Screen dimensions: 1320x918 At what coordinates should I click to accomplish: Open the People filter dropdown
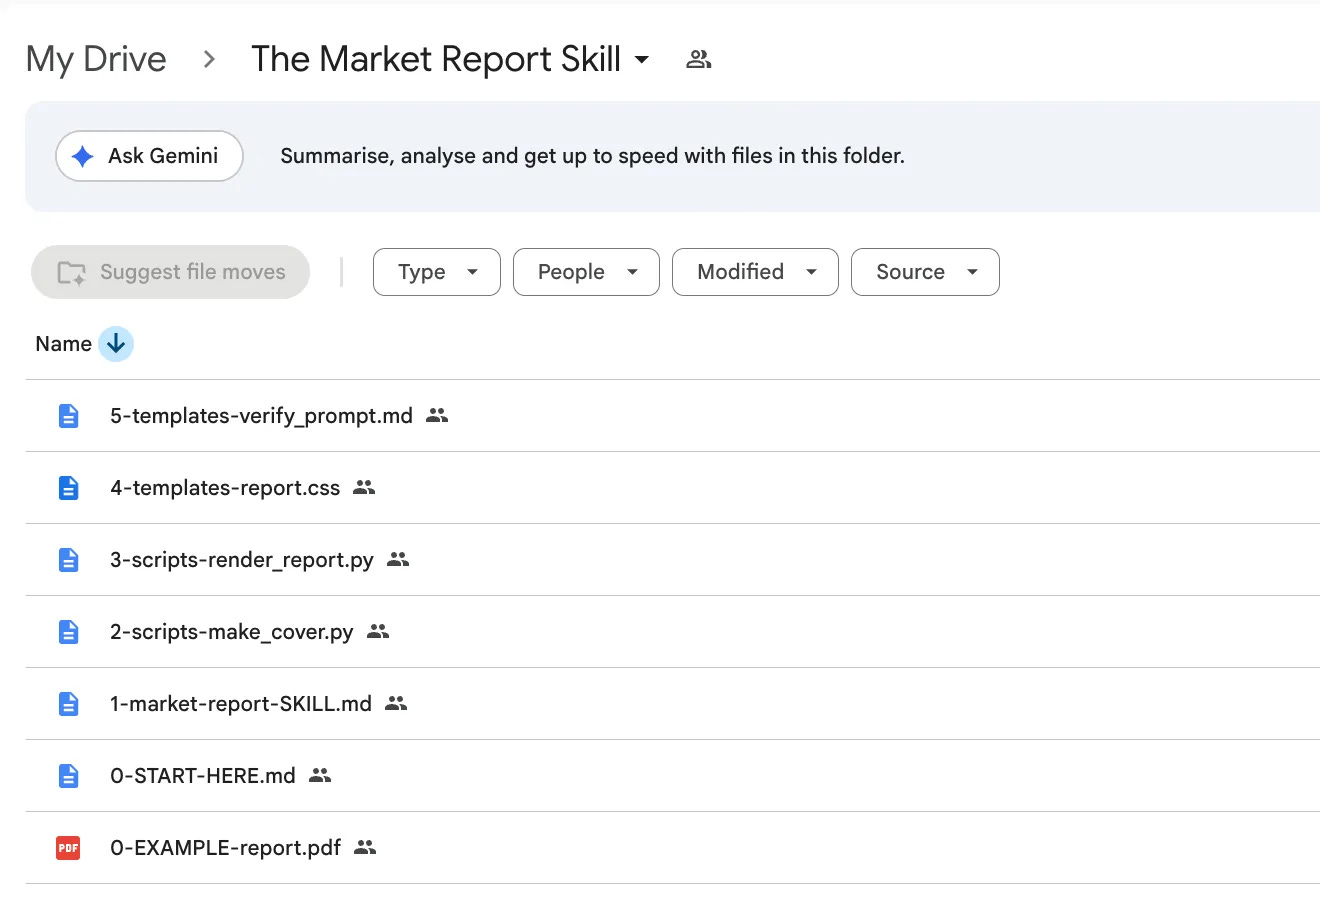(586, 272)
